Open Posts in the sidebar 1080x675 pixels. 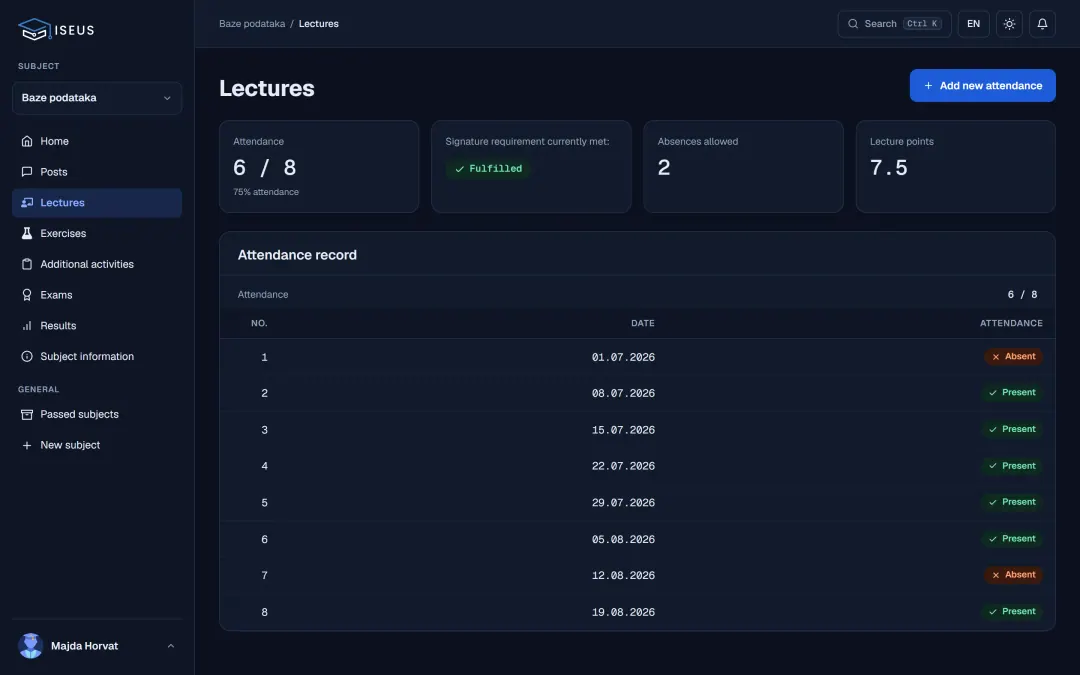click(97, 172)
